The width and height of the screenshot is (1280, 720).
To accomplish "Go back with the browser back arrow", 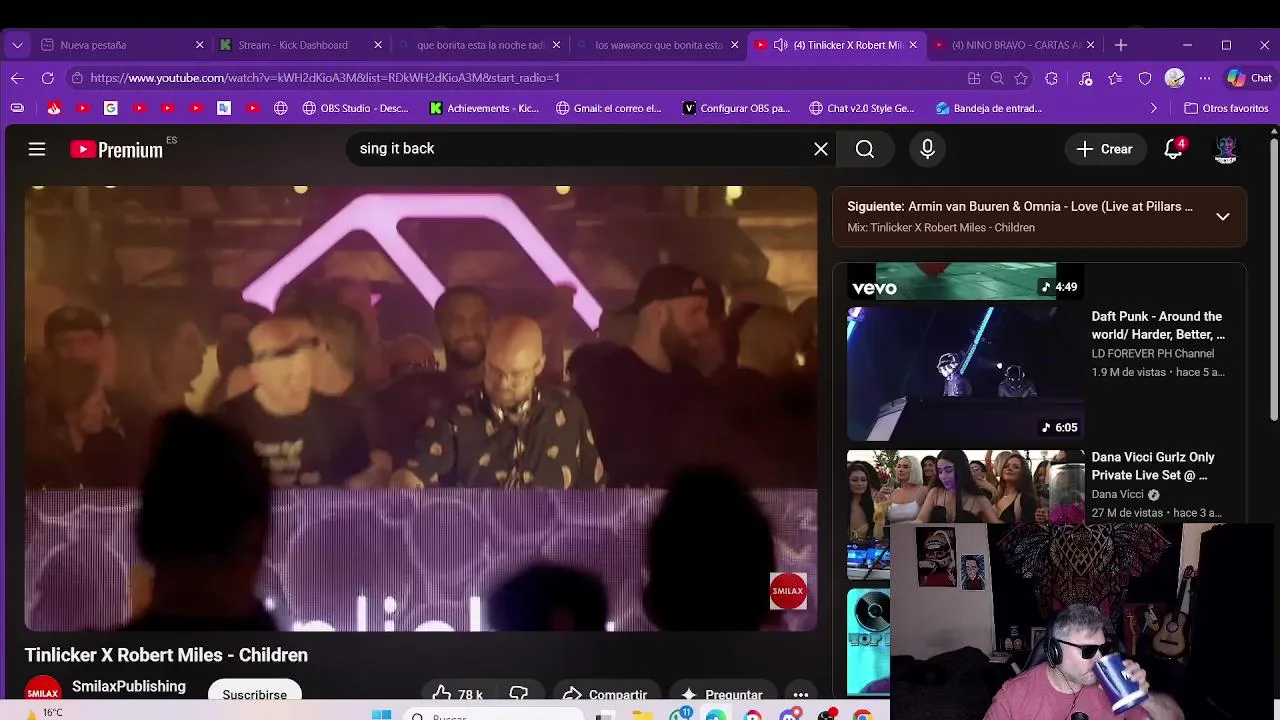I will 17,78.
